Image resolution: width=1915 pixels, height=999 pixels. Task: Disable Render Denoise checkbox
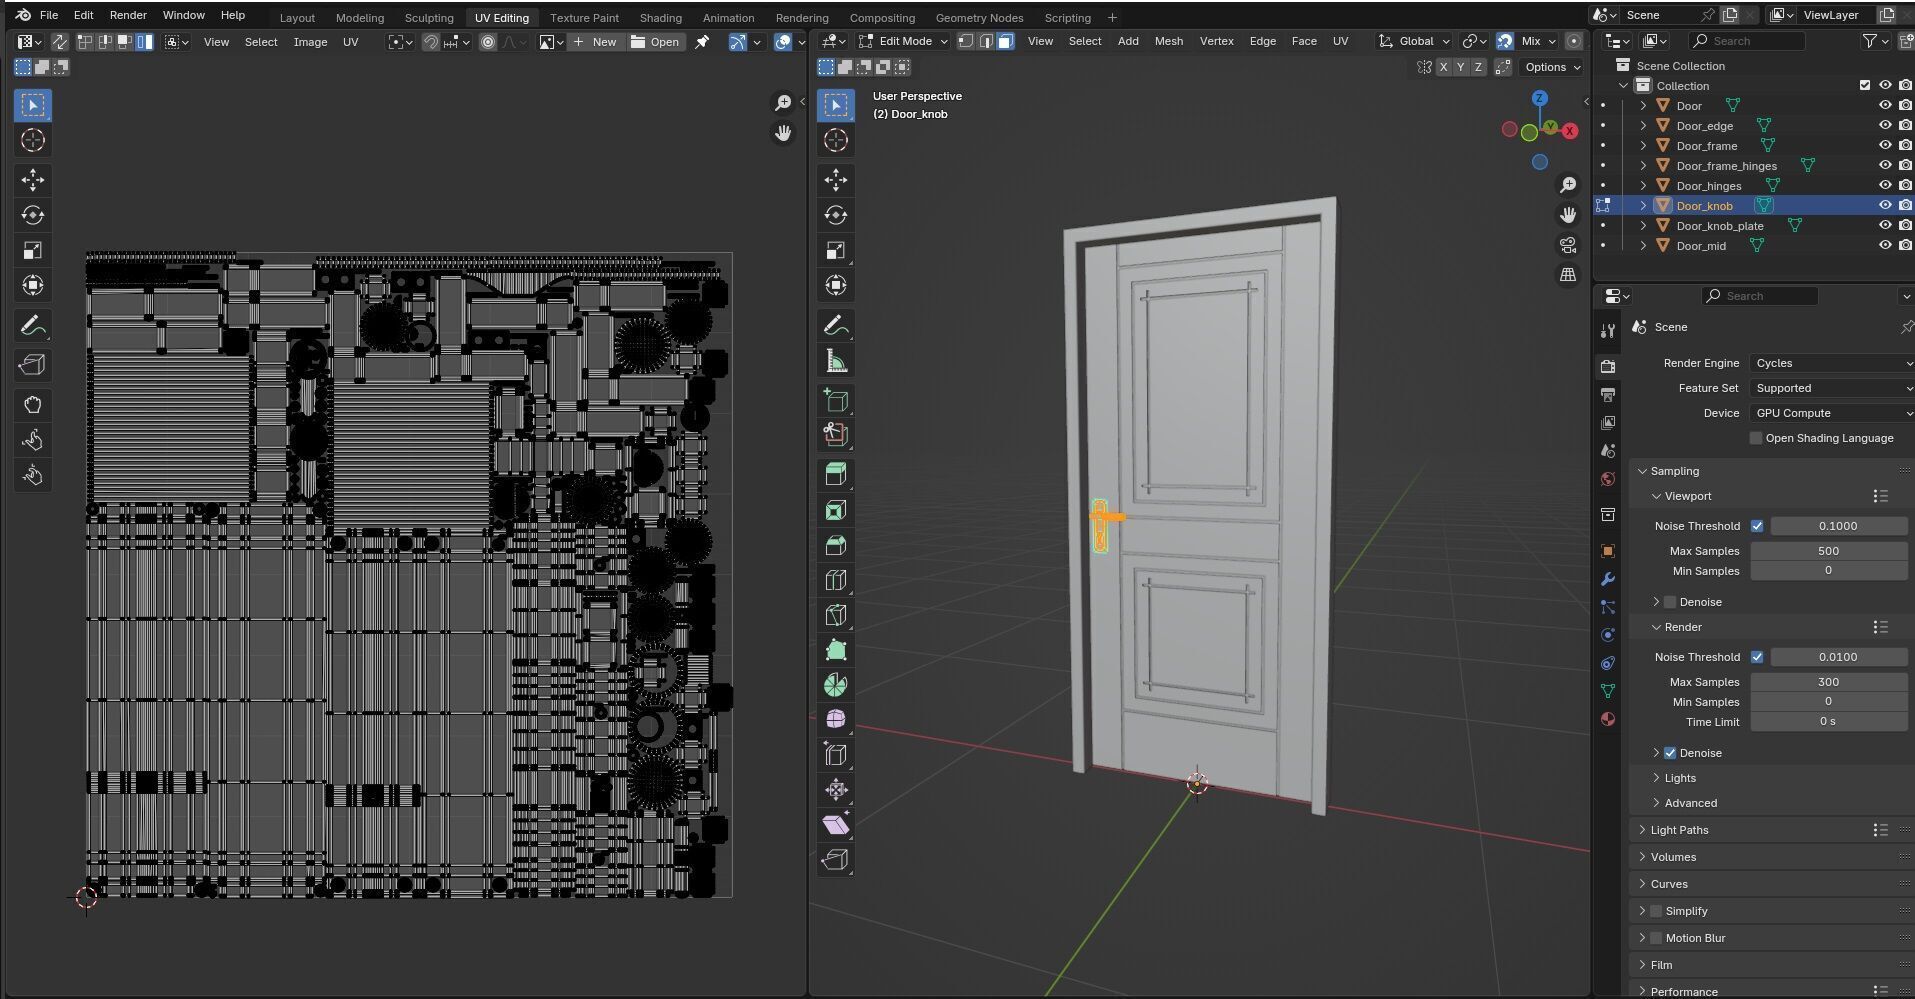(1670, 753)
